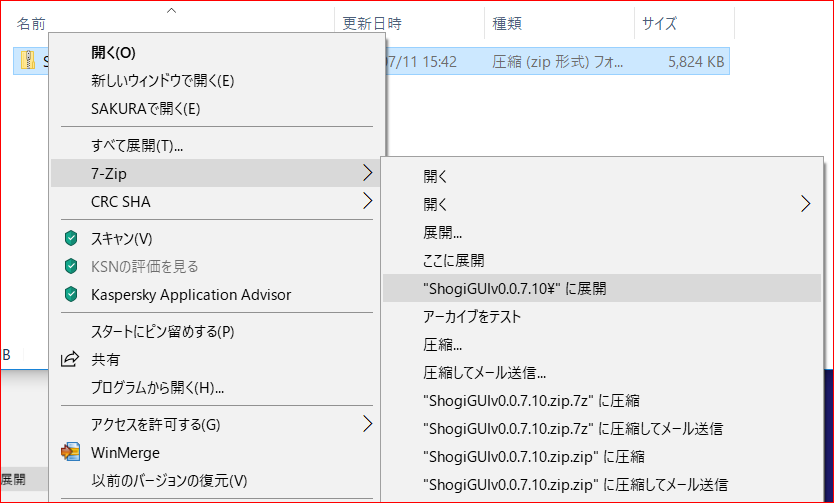
Task: Select 展開... in the 7-Zip submenu
Action: [x=602, y=232]
